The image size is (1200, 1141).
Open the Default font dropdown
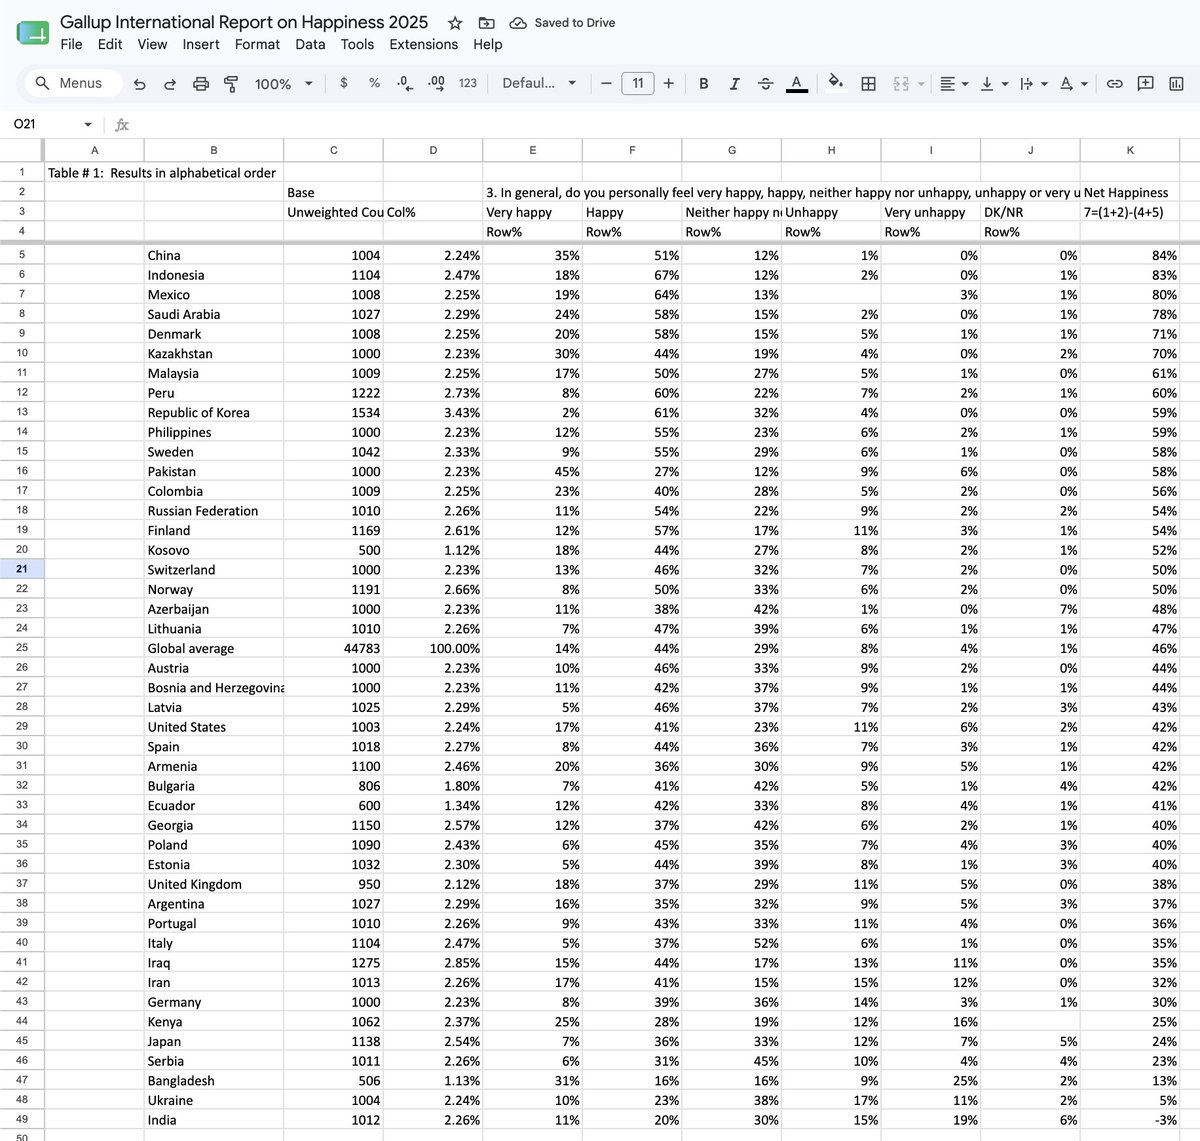pyautogui.click(x=539, y=83)
